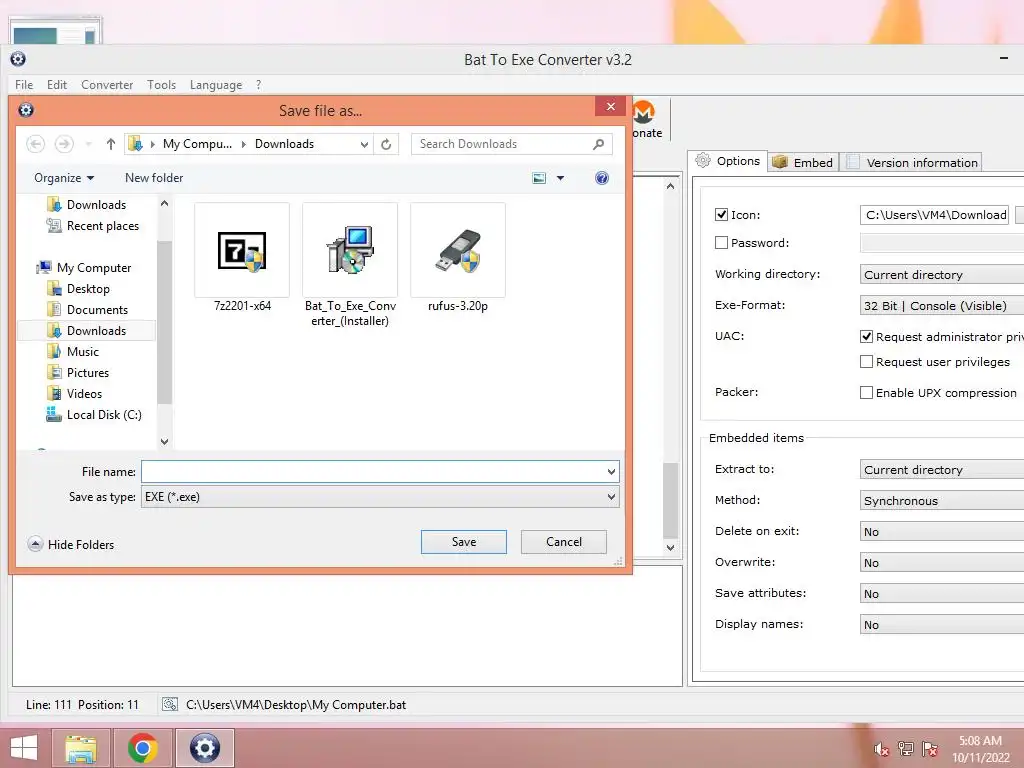
Task: Click the muted volume icon in the system tray
Action: (x=882, y=749)
